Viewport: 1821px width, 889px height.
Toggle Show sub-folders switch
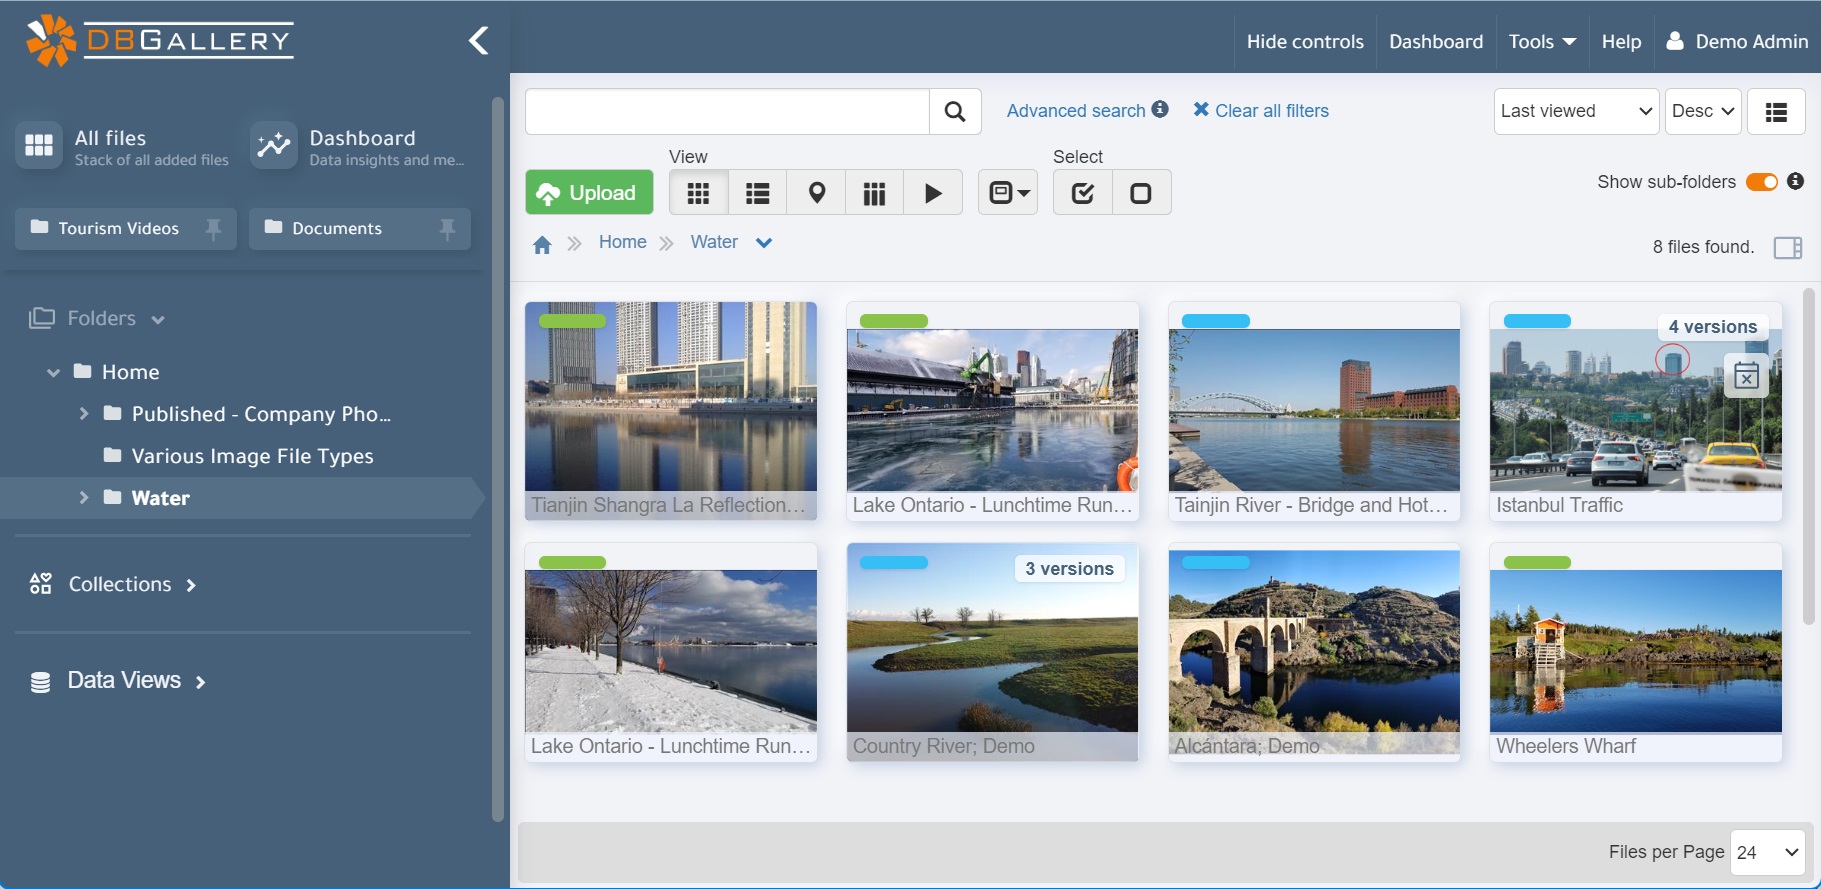[x=1761, y=182]
